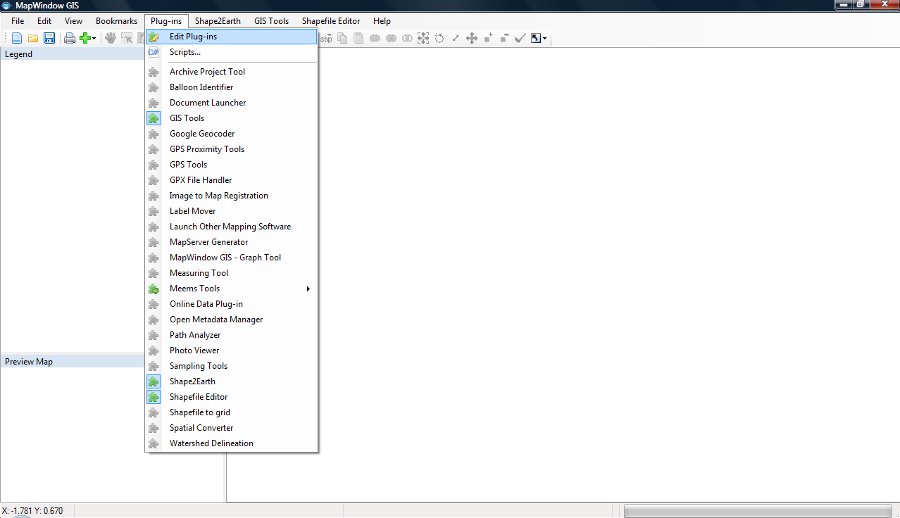
Task: Disable the active GIS Tools plug-in
Action: pos(231,118)
